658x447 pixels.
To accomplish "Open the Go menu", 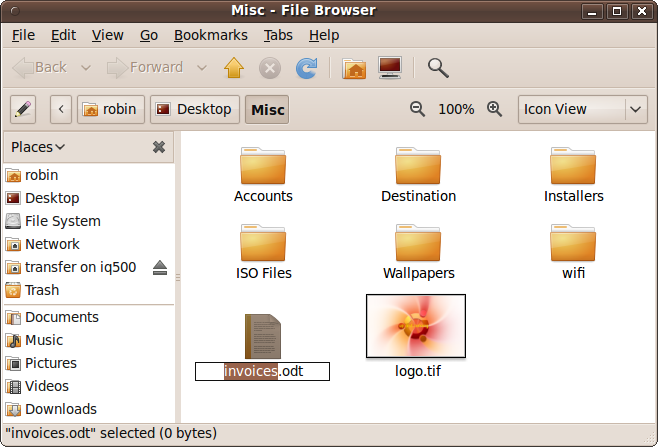I will (149, 35).
